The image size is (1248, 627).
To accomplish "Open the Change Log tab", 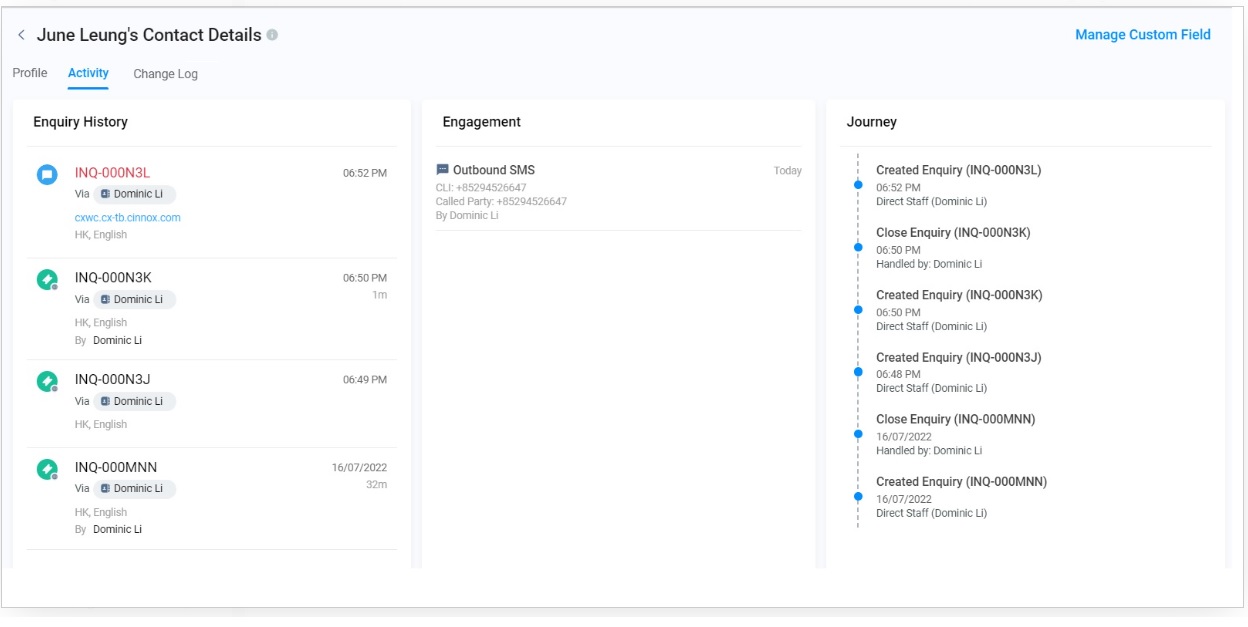I will pyautogui.click(x=165, y=74).
